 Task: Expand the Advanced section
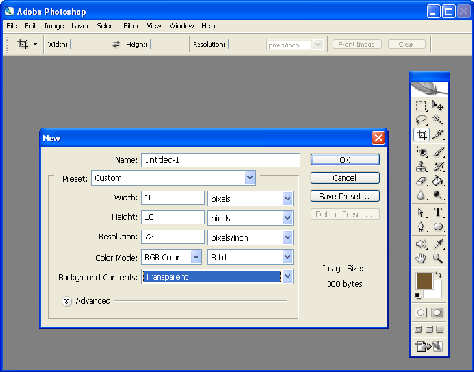(x=67, y=301)
